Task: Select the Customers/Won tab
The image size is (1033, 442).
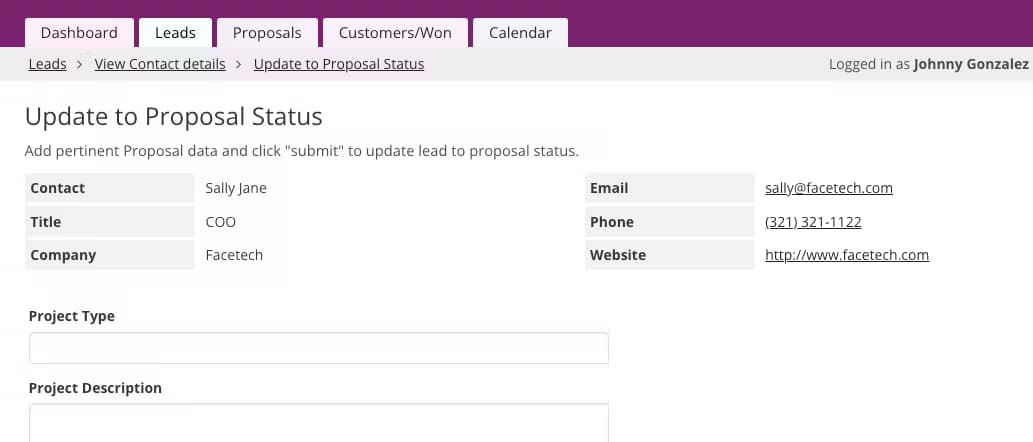Action: (x=395, y=33)
